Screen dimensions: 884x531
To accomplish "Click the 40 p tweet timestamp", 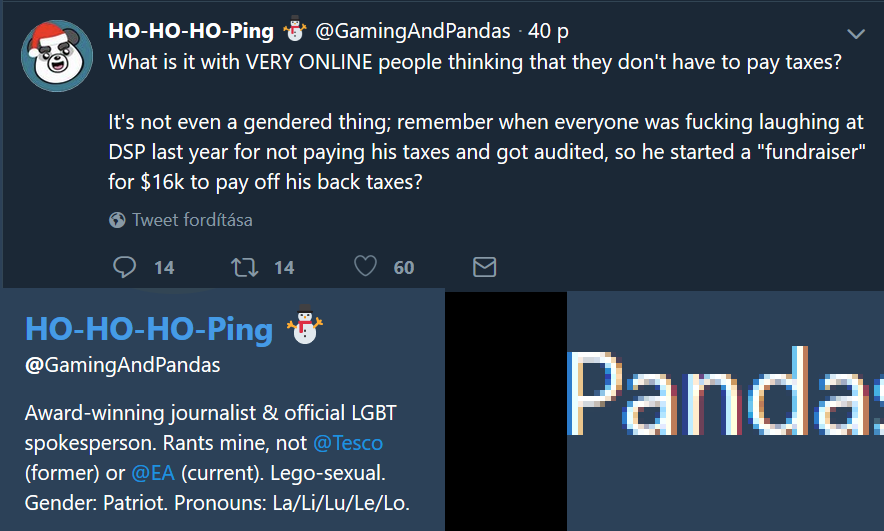I will point(548,31).
